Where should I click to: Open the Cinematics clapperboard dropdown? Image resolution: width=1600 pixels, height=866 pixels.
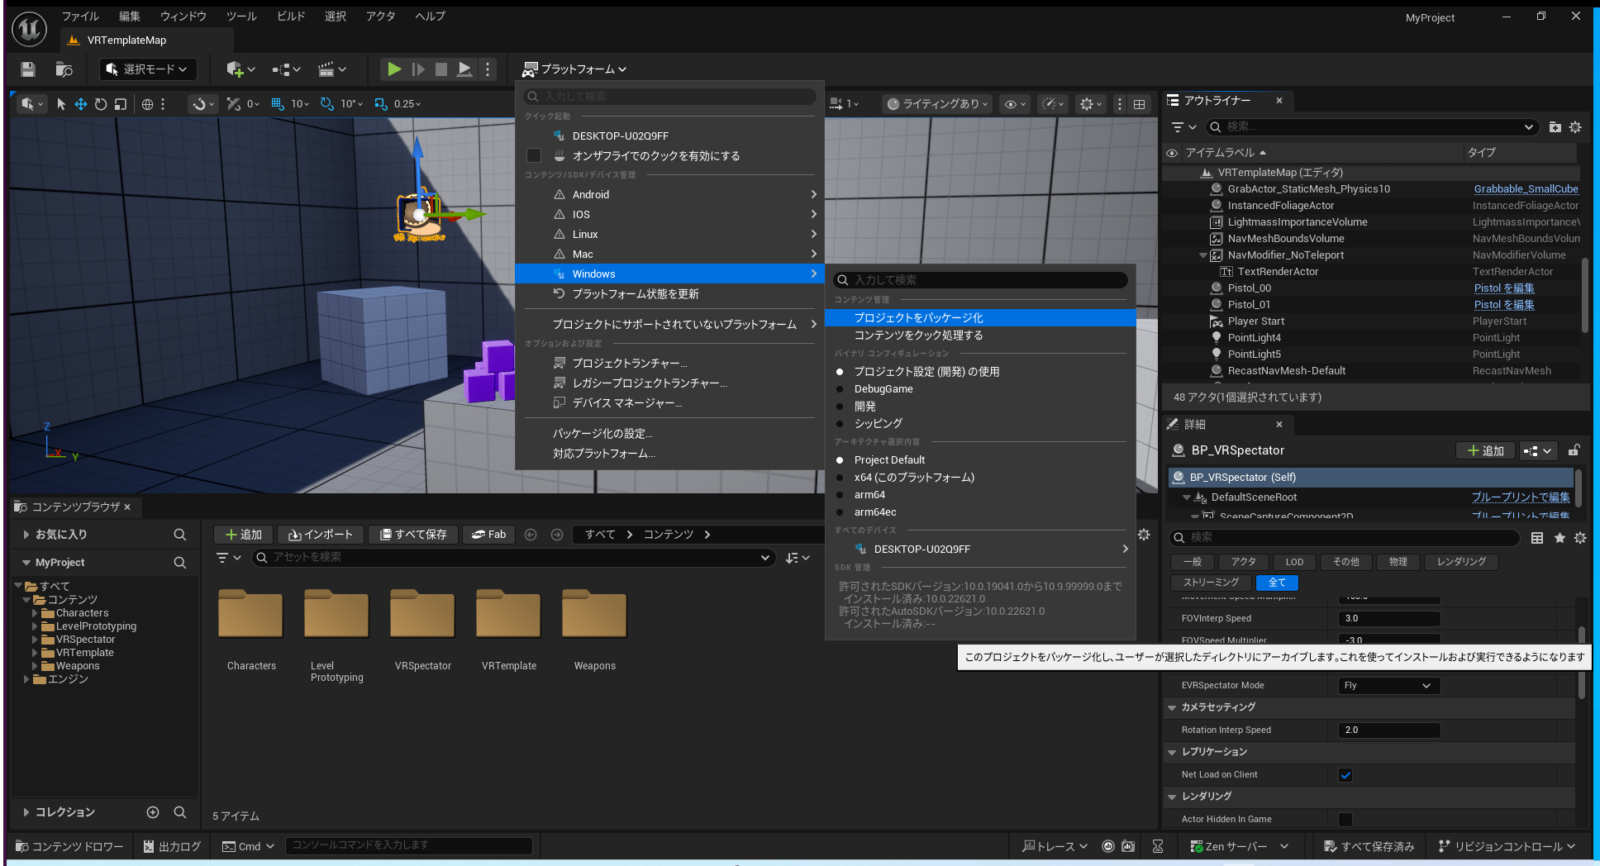[331, 69]
